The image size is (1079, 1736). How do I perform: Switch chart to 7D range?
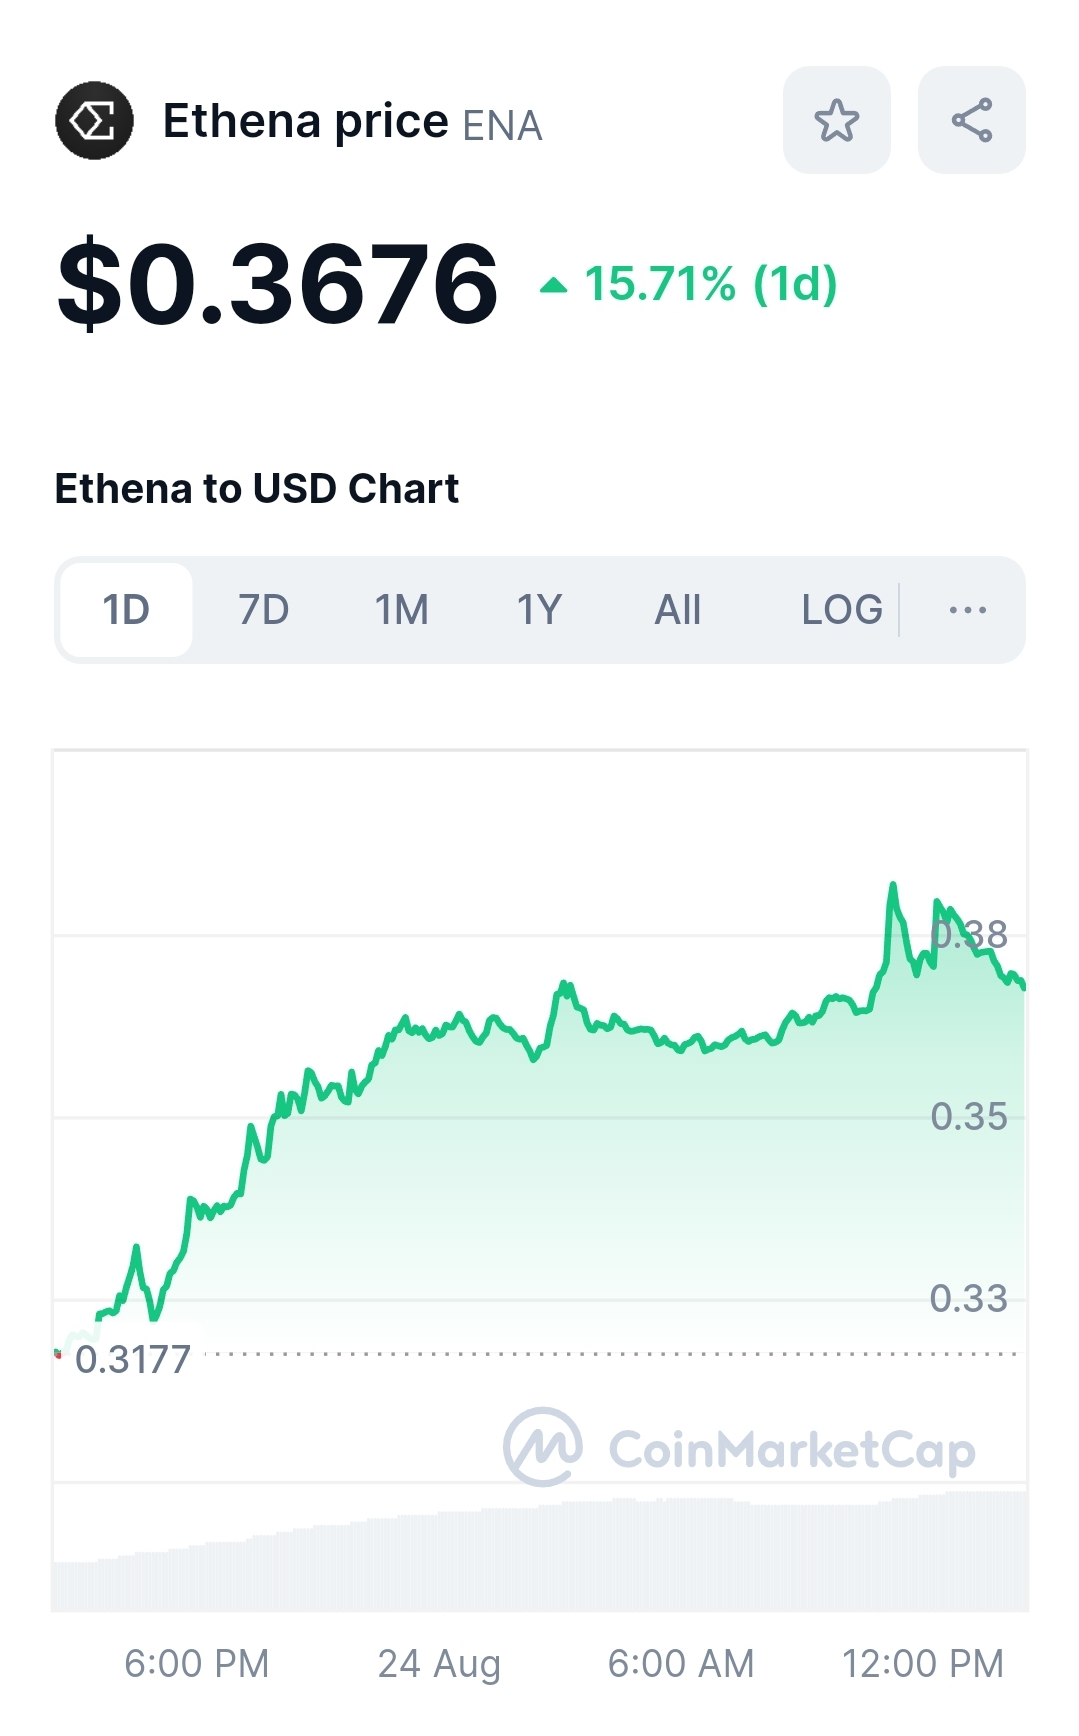[x=264, y=609]
